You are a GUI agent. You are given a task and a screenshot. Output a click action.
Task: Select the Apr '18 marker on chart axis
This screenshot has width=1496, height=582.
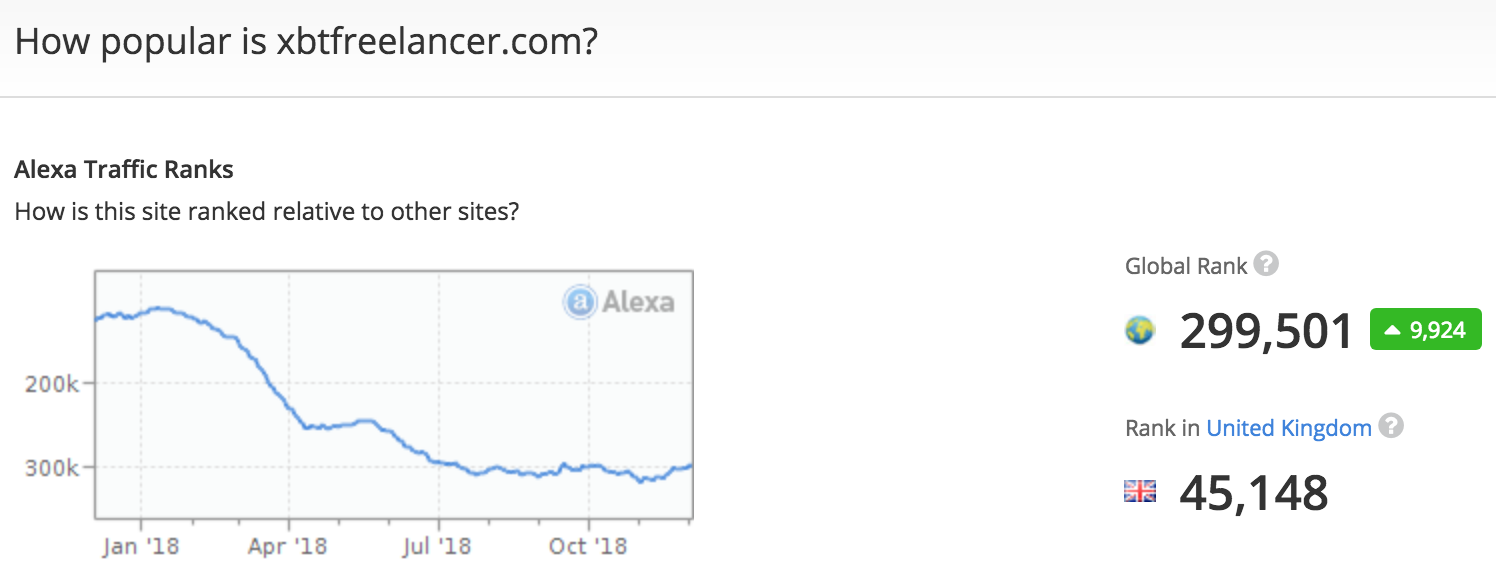(x=288, y=546)
